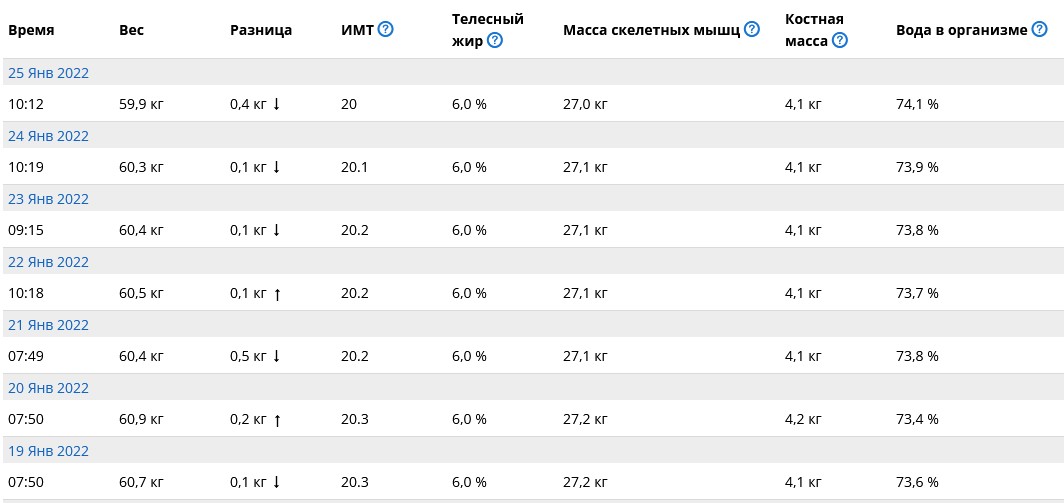The width and height of the screenshot is (1064, 503).
Task: Select the 19 Янв 2022 date link
Action: point(48,451)
